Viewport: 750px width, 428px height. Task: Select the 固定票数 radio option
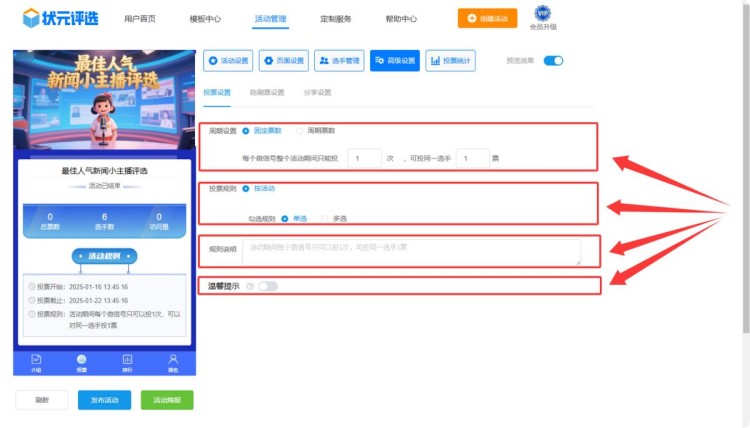tap(246, 130)
